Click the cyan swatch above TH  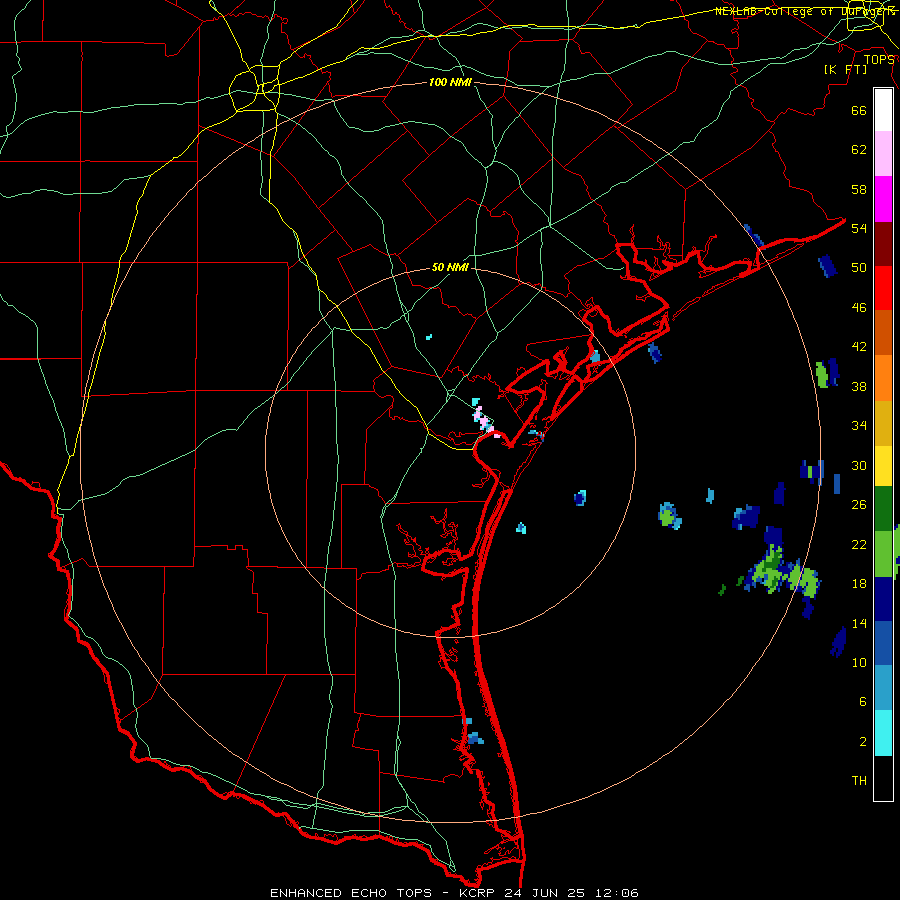coord(883,733)
